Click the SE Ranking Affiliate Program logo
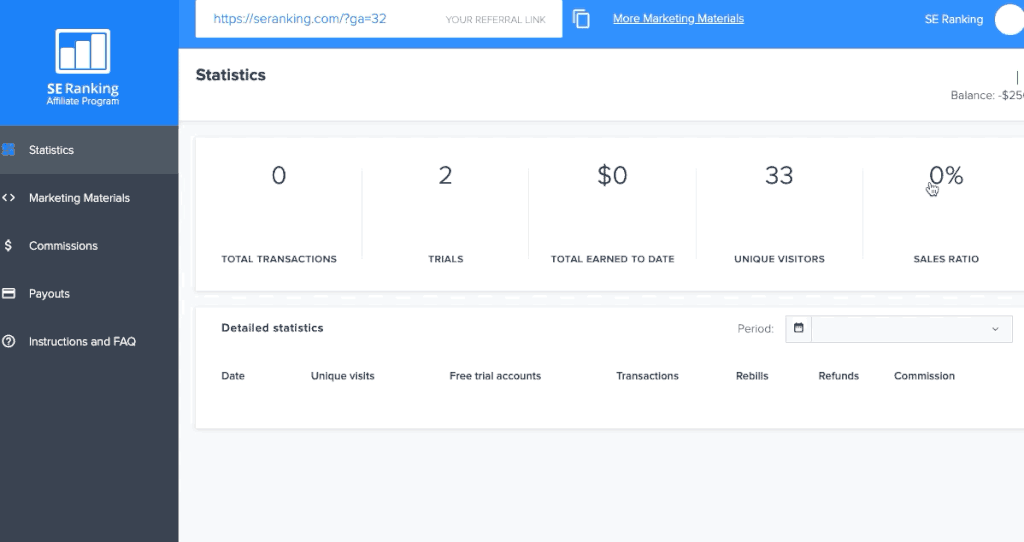The height and width of the screenshot is (542, 1024). 83,67
